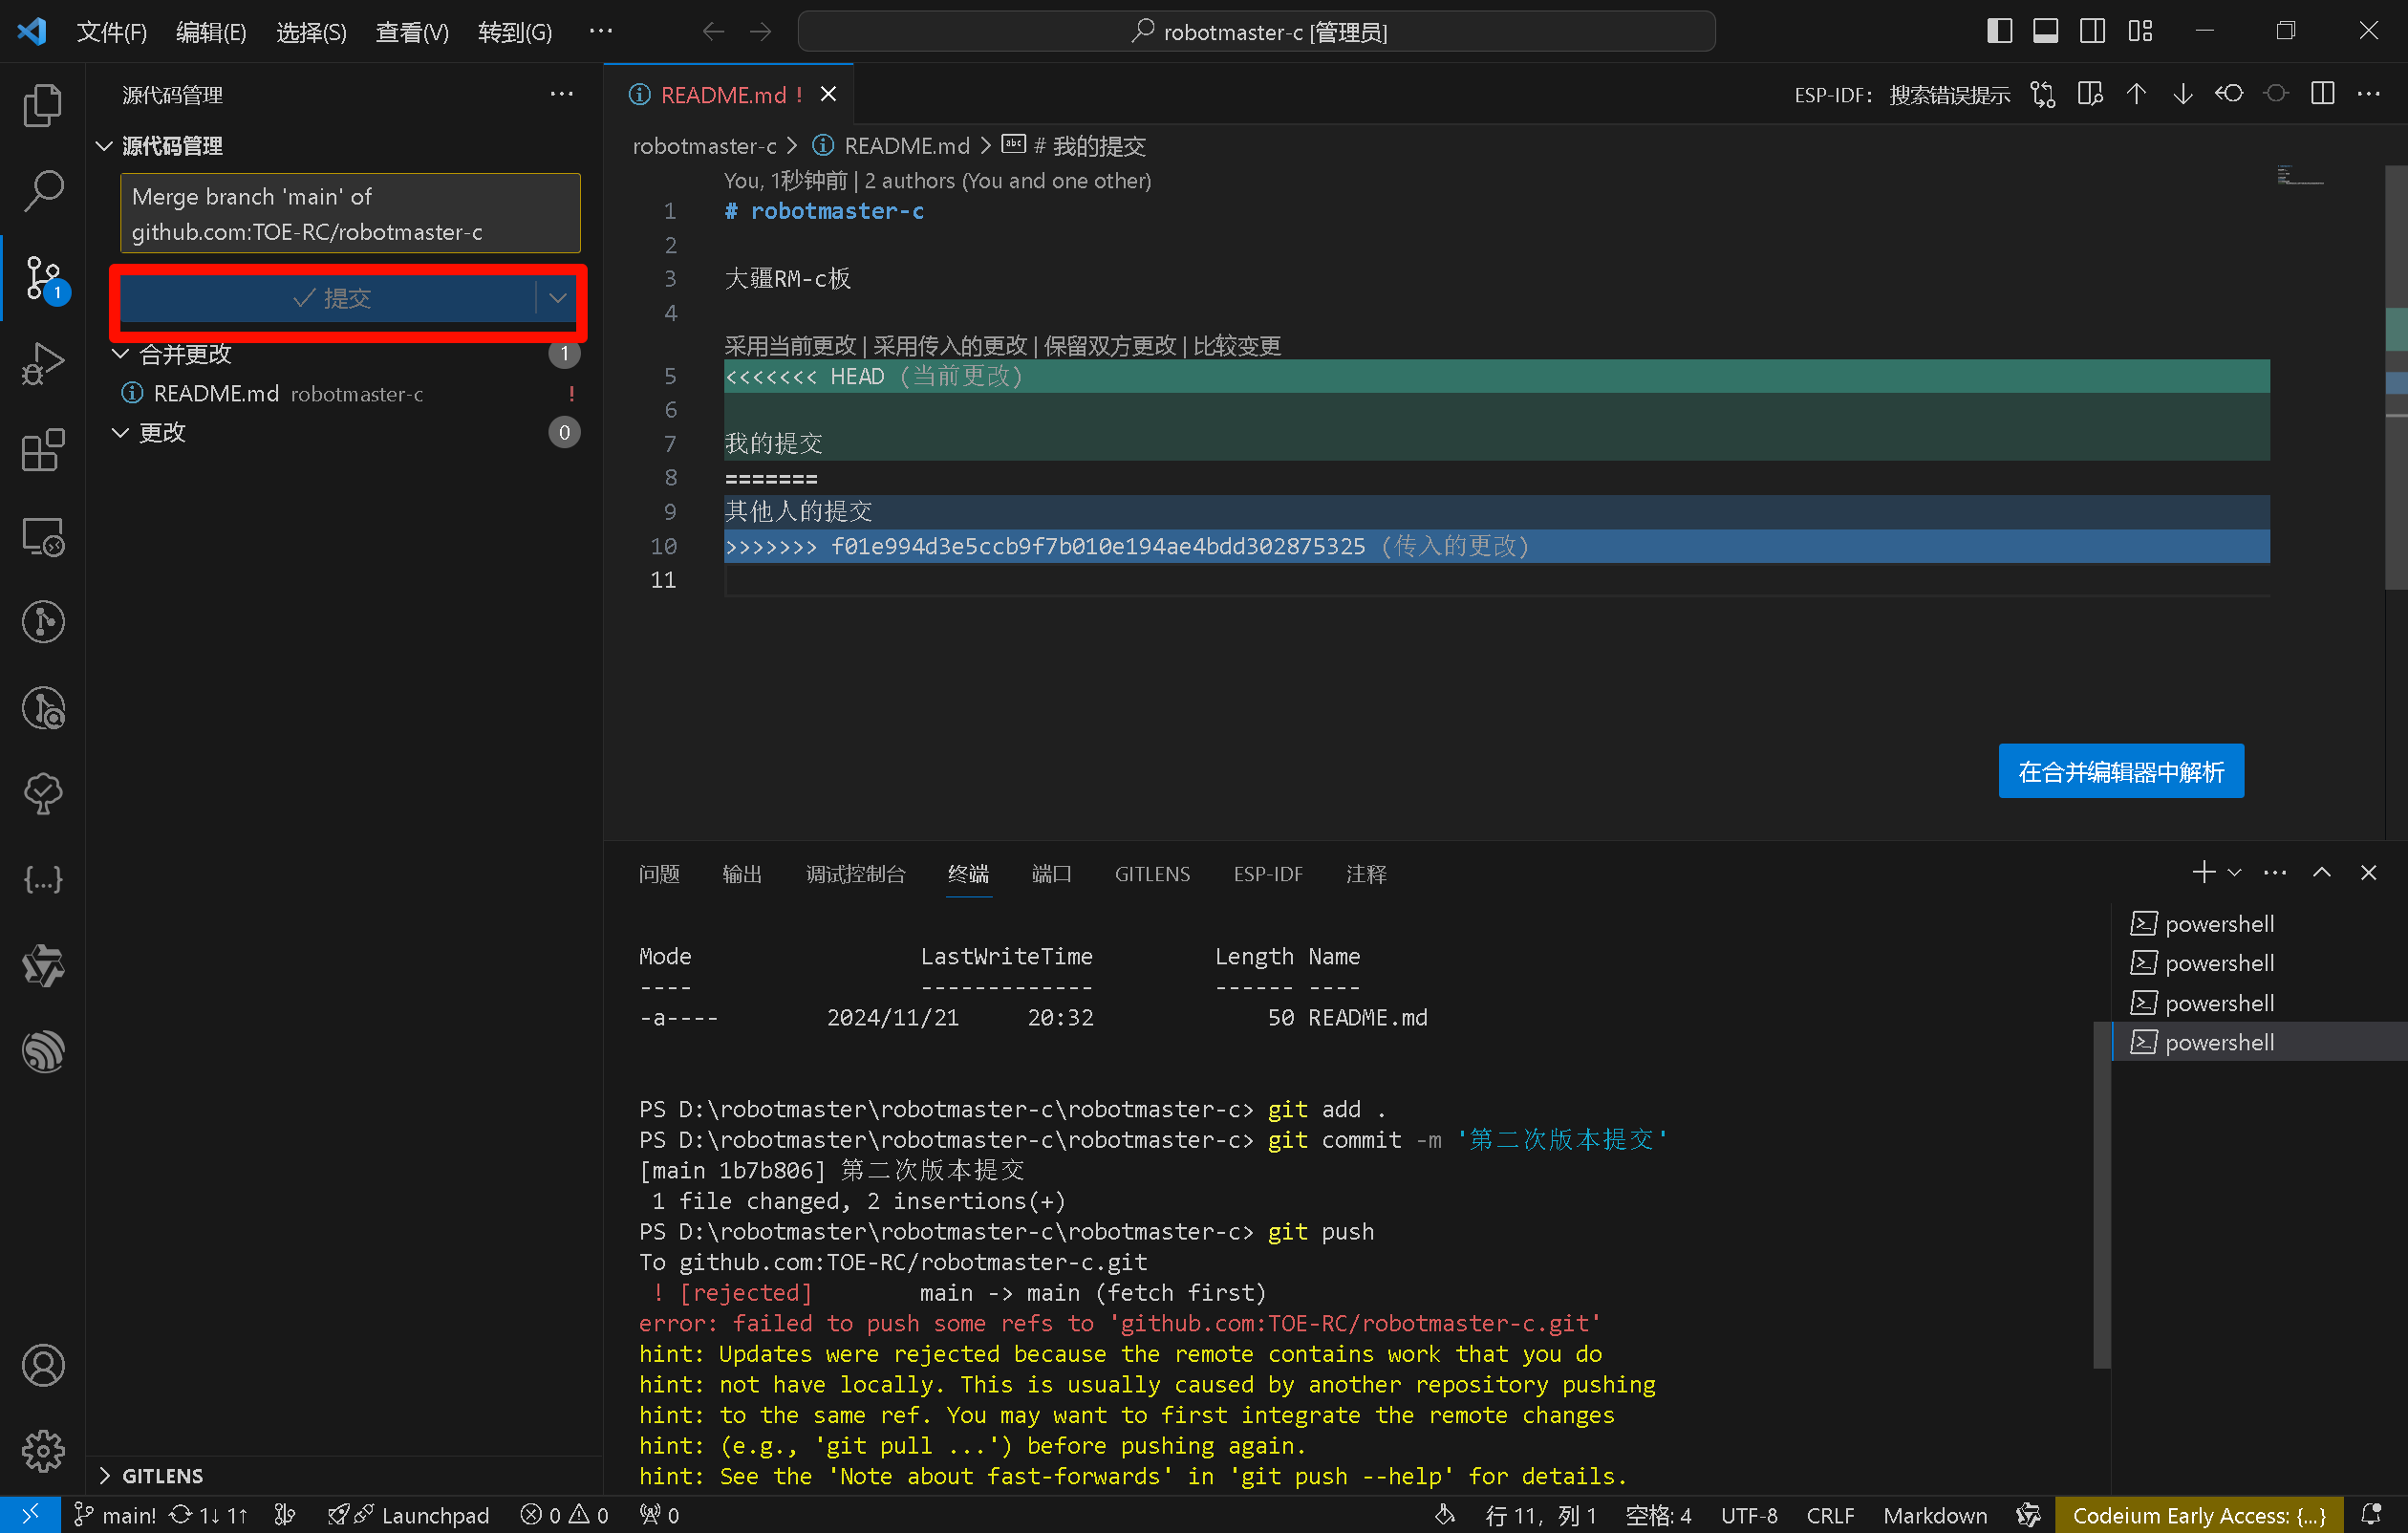Collapse the 源代码管理 section
Screen dimensions: 2408x1533
pyautogui.click(x=104, y=146)
